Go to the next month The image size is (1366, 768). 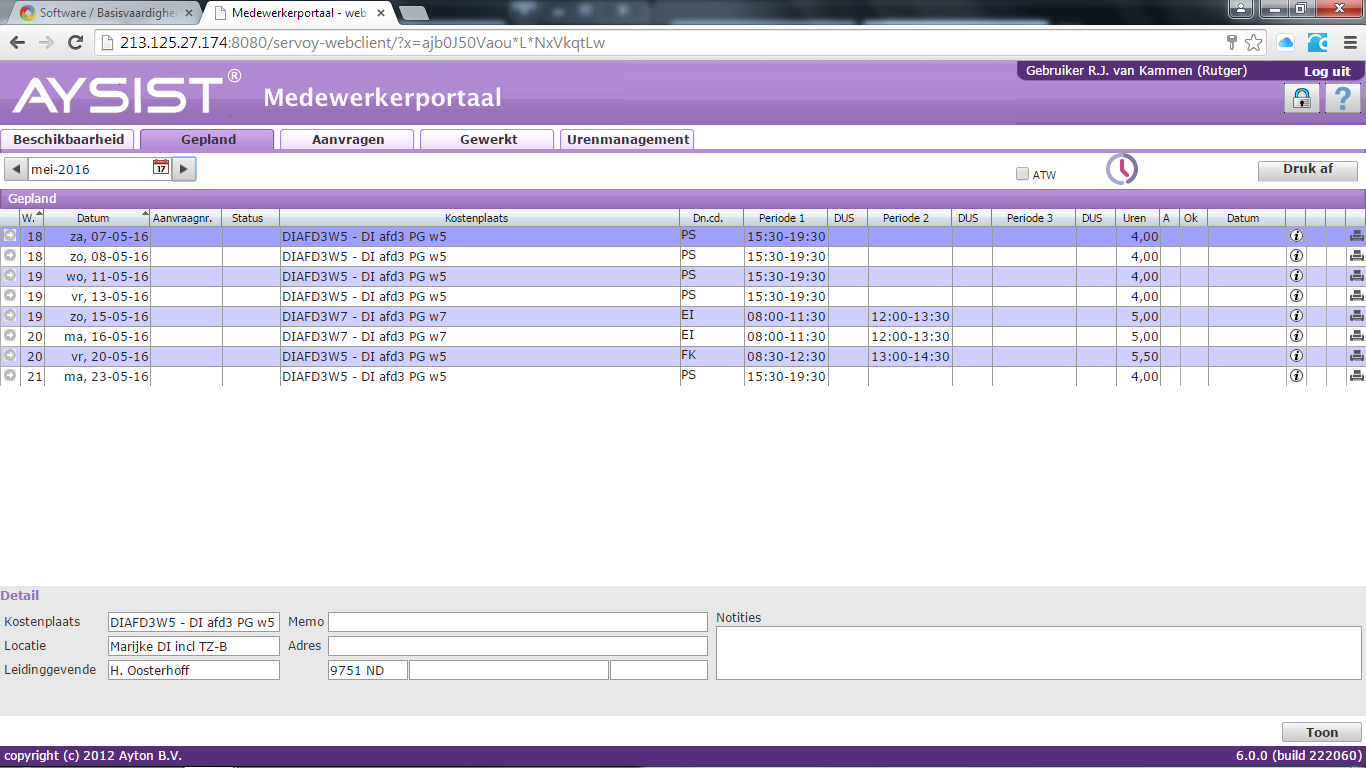(184, 168)
